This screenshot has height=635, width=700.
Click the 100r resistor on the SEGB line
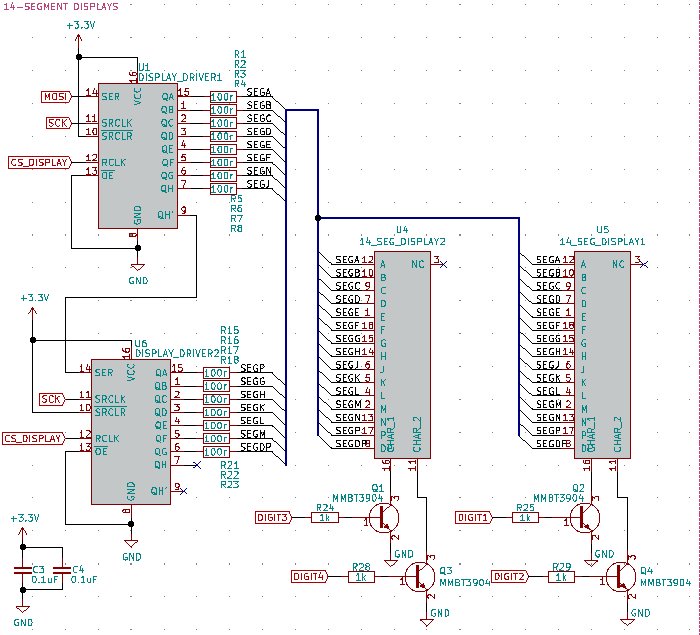click(223, 110)
